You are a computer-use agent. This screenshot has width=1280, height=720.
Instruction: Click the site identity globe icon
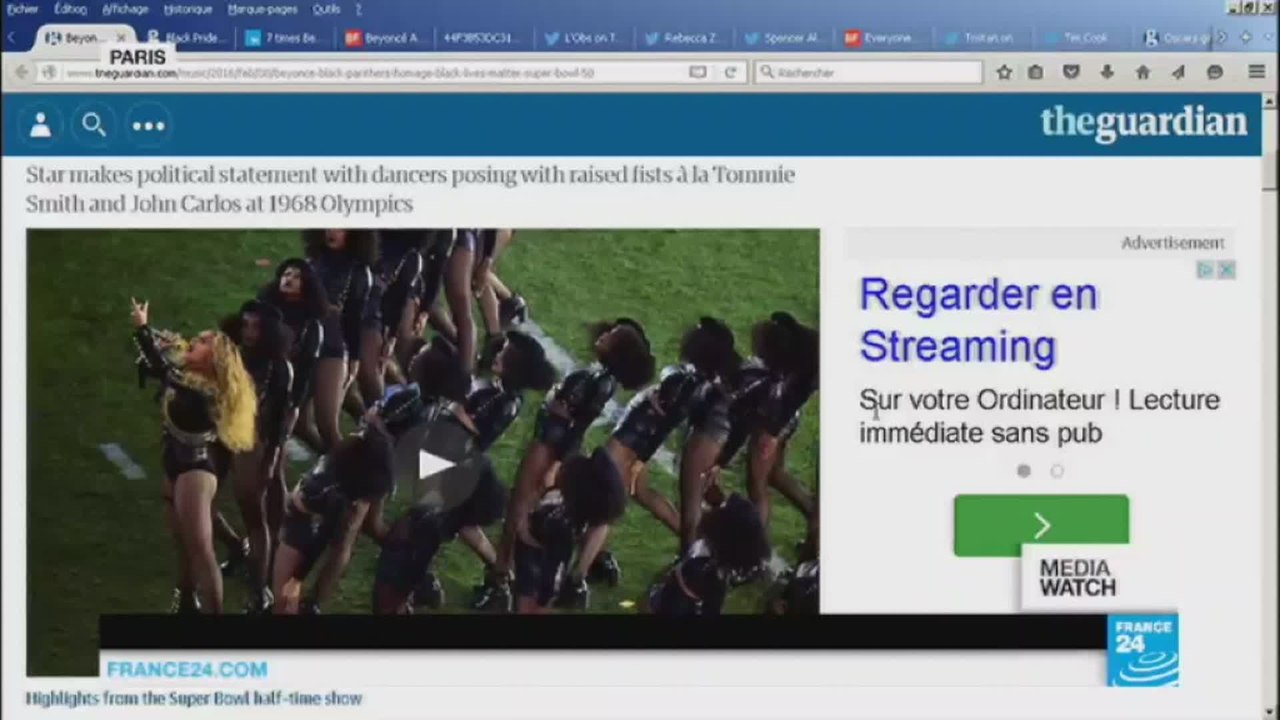48,72
